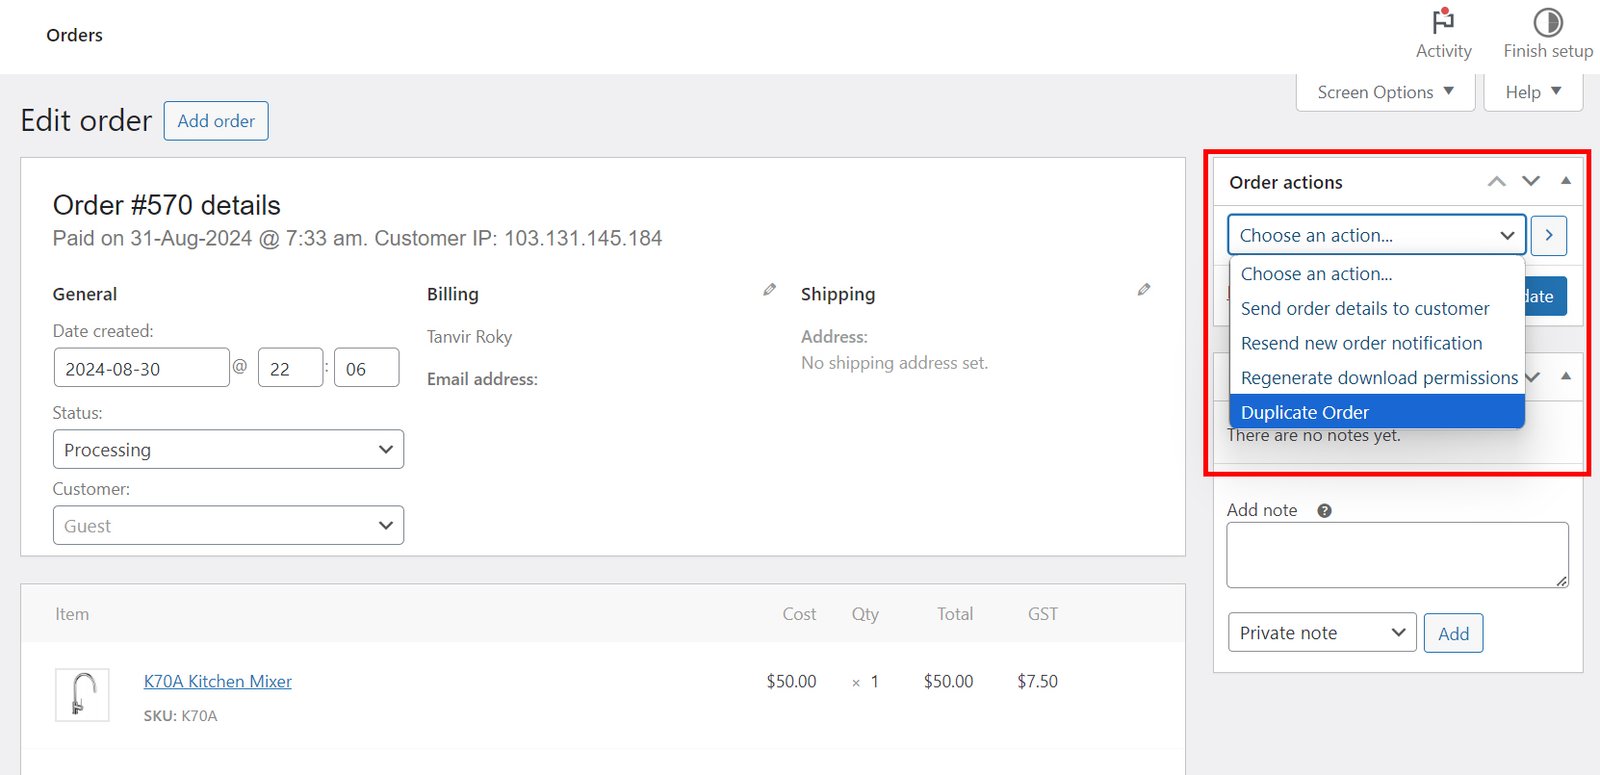This screenshot has height=775, width=1600.
Task: Click the Item column header
Action: (x=72, y=614)
